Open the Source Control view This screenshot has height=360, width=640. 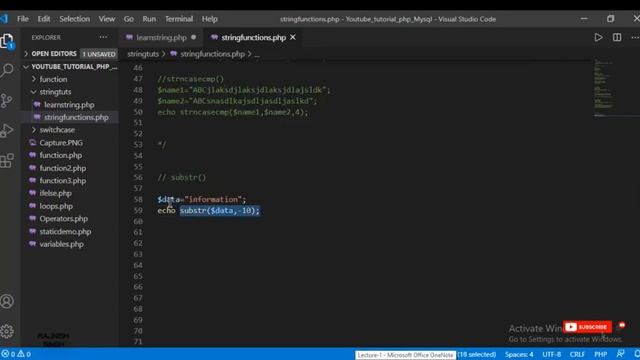[x=7, y=100]
